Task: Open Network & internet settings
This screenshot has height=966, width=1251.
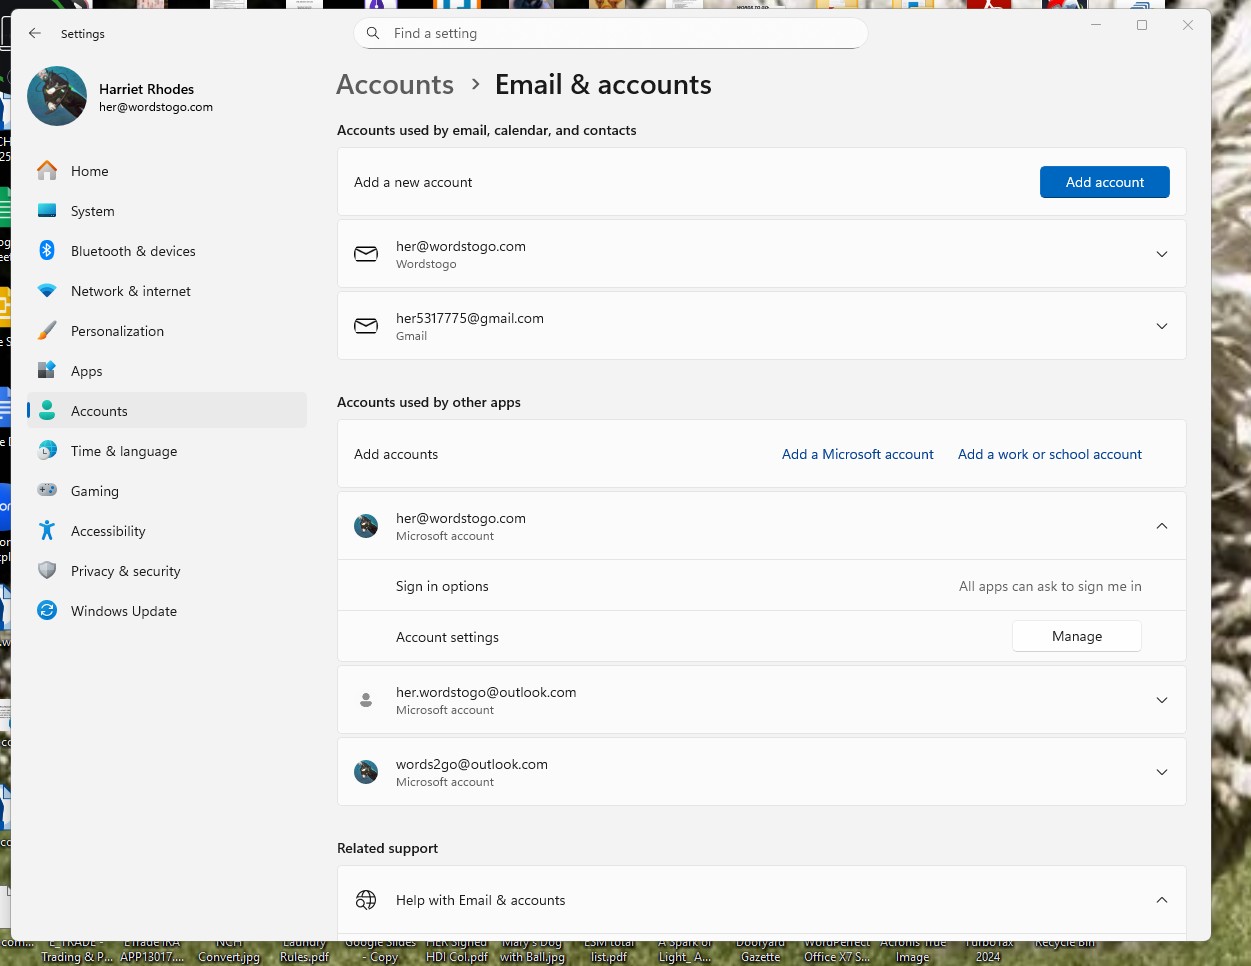Action: (x=167, y=291)
